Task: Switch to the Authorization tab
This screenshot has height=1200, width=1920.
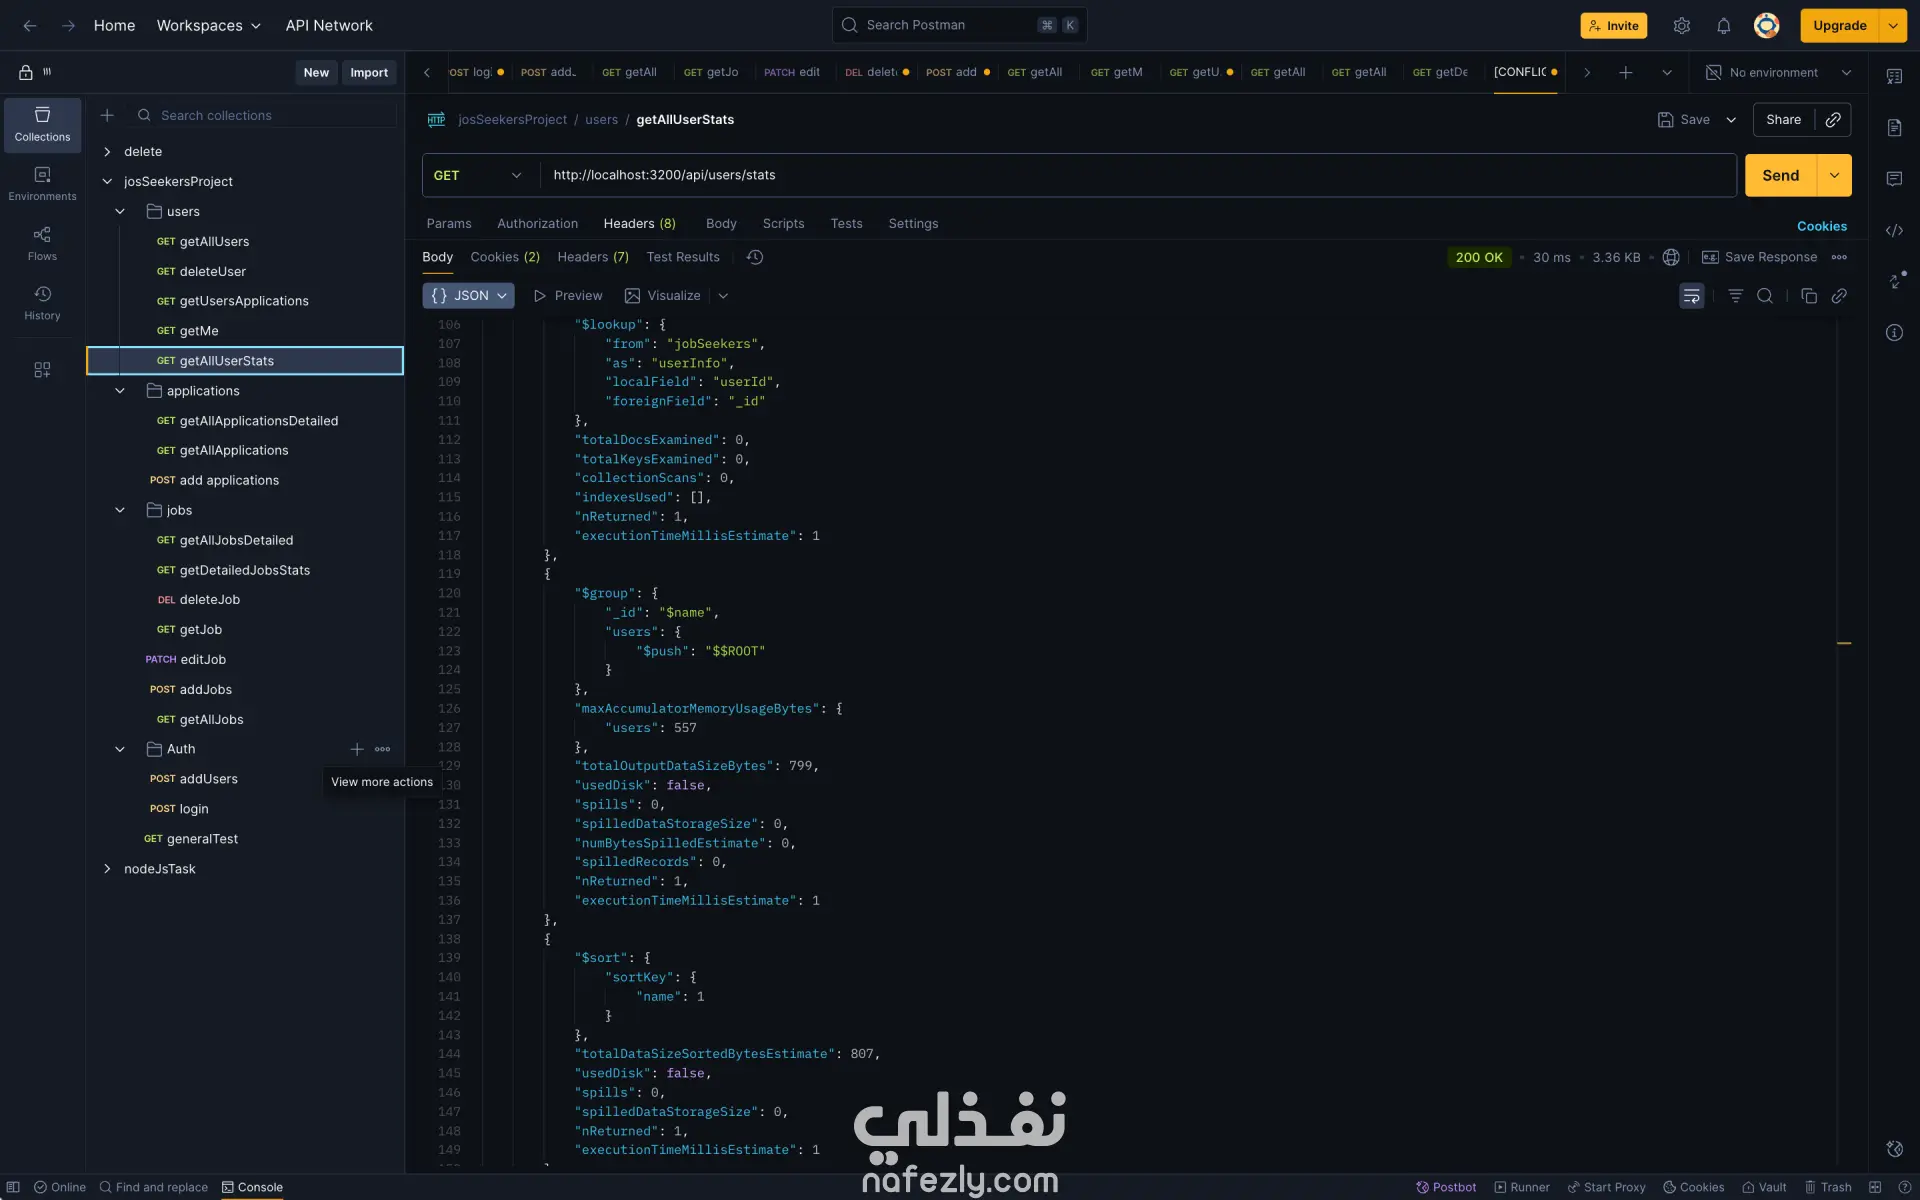Action: [x=537, y=224]
